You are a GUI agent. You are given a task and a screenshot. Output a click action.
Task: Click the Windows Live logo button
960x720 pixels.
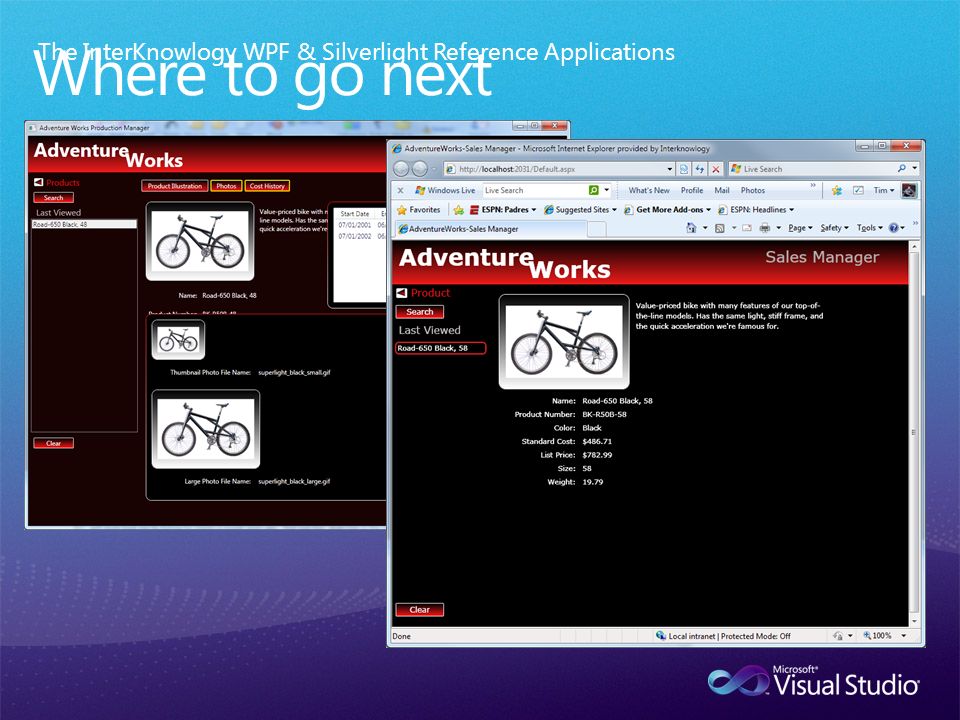(445, 190)
